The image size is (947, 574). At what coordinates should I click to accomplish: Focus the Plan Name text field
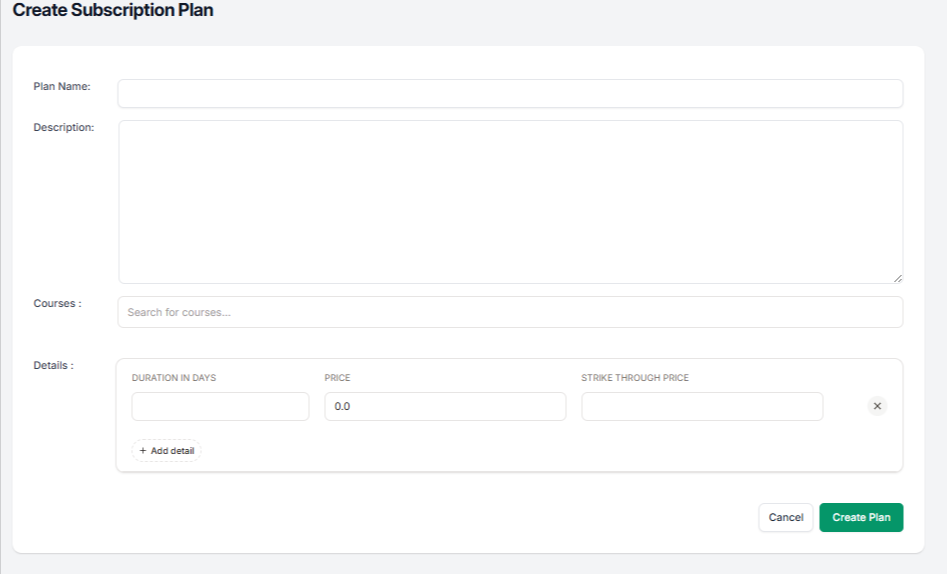[510, 93]
